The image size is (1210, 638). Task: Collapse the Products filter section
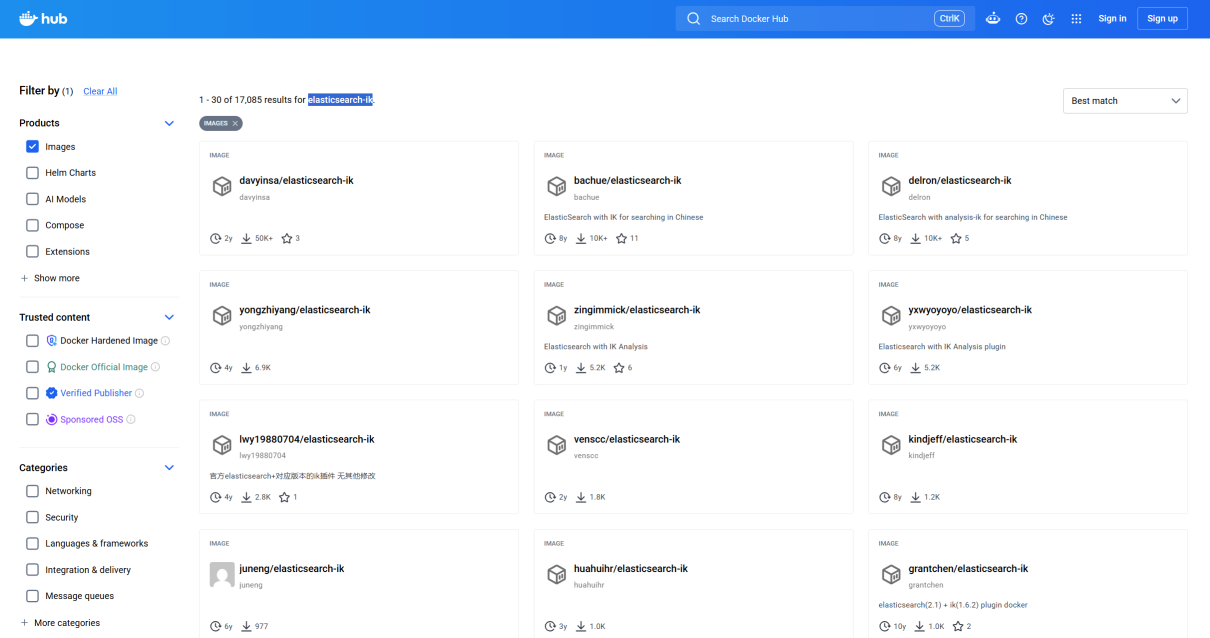pyautogui.click(x=169, y=123)
